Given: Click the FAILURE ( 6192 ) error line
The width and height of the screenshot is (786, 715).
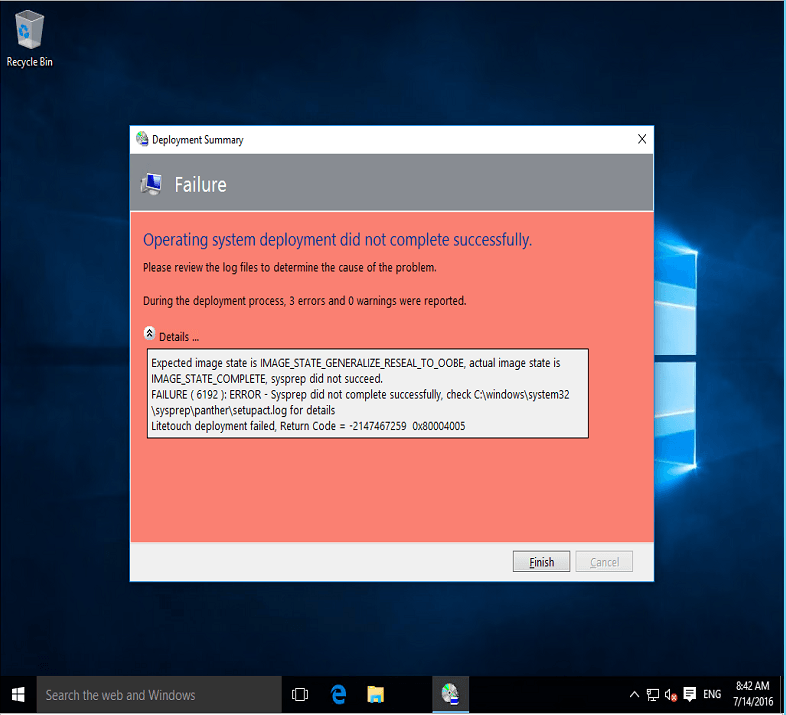Looking at the screenshot, I should coord(360,402).
